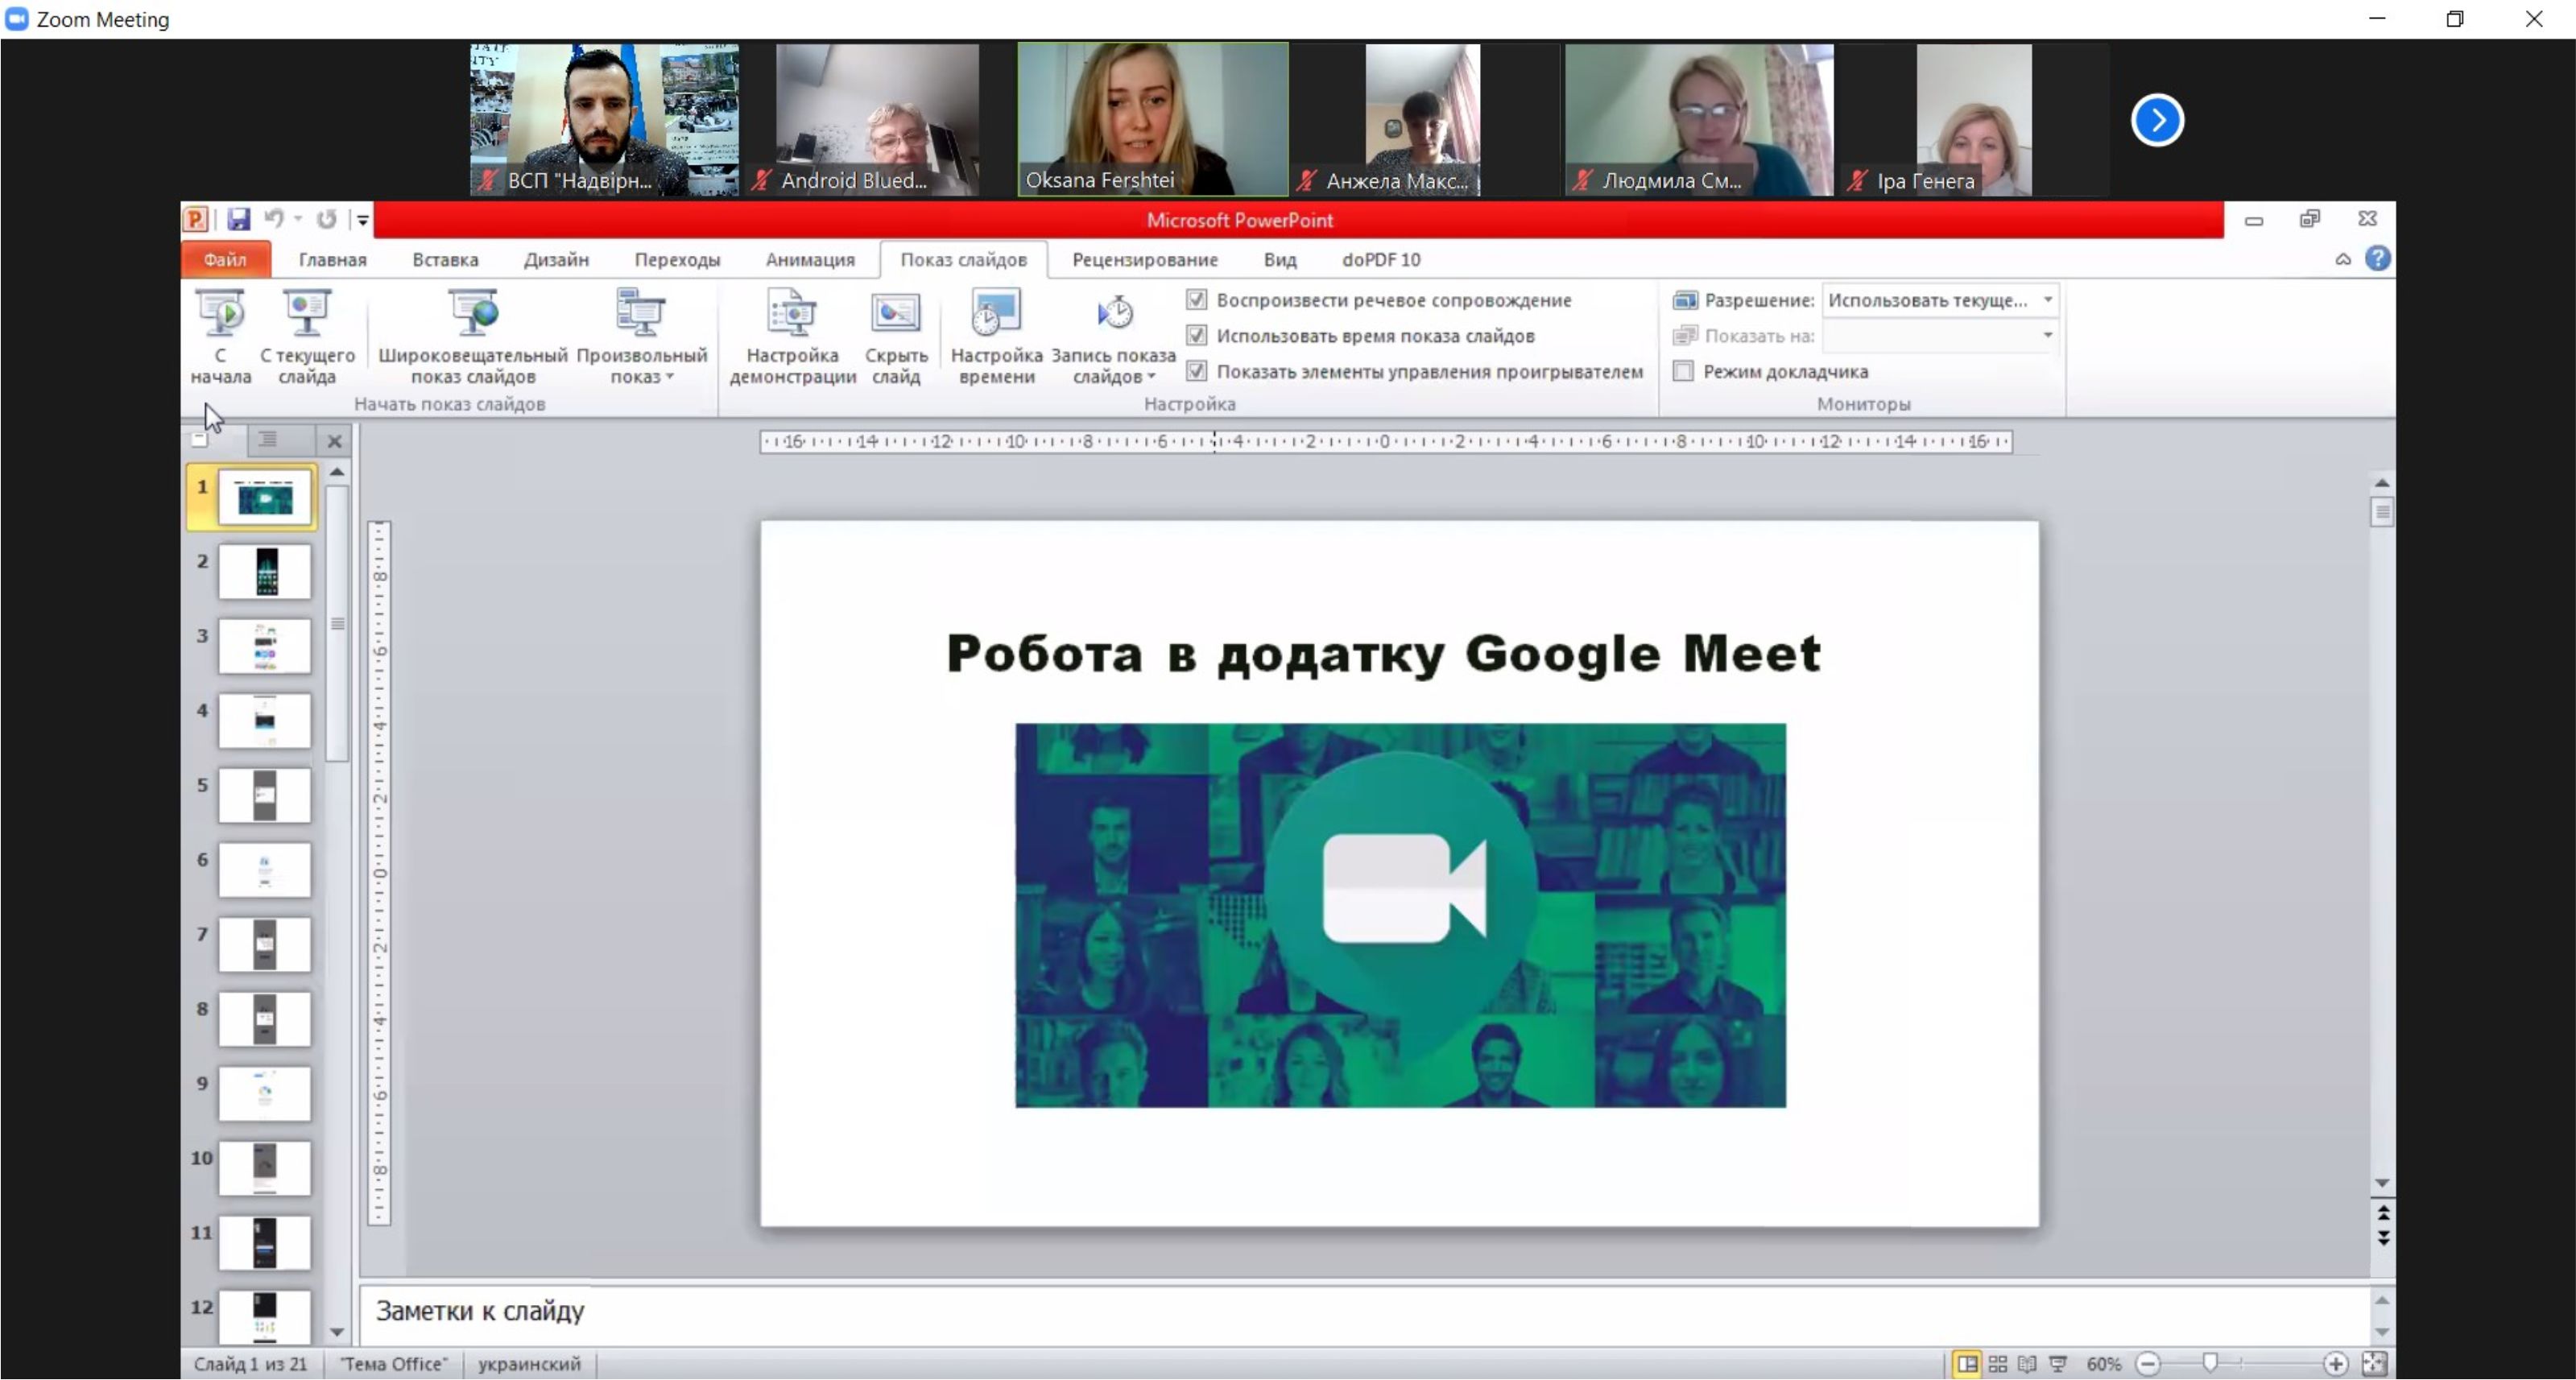Select Oksana Fershtei video tile in Zoom
Viewport: 2576px width, 1380px height.
[x=1153, y=119]
